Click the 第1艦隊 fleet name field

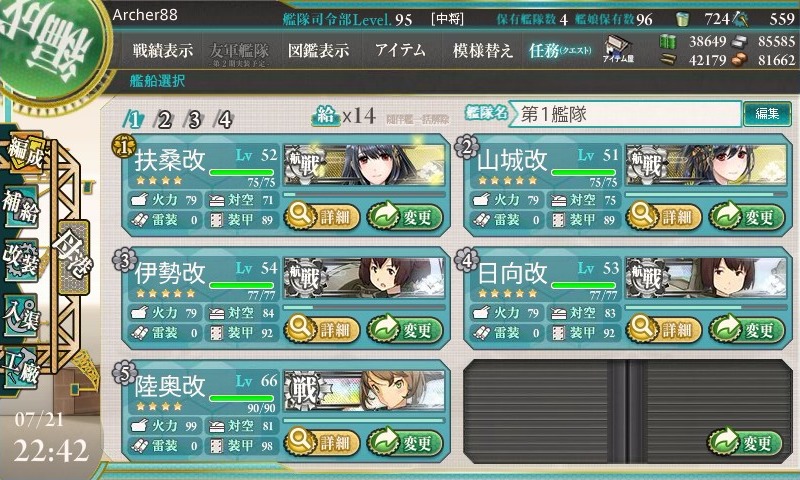626,113
